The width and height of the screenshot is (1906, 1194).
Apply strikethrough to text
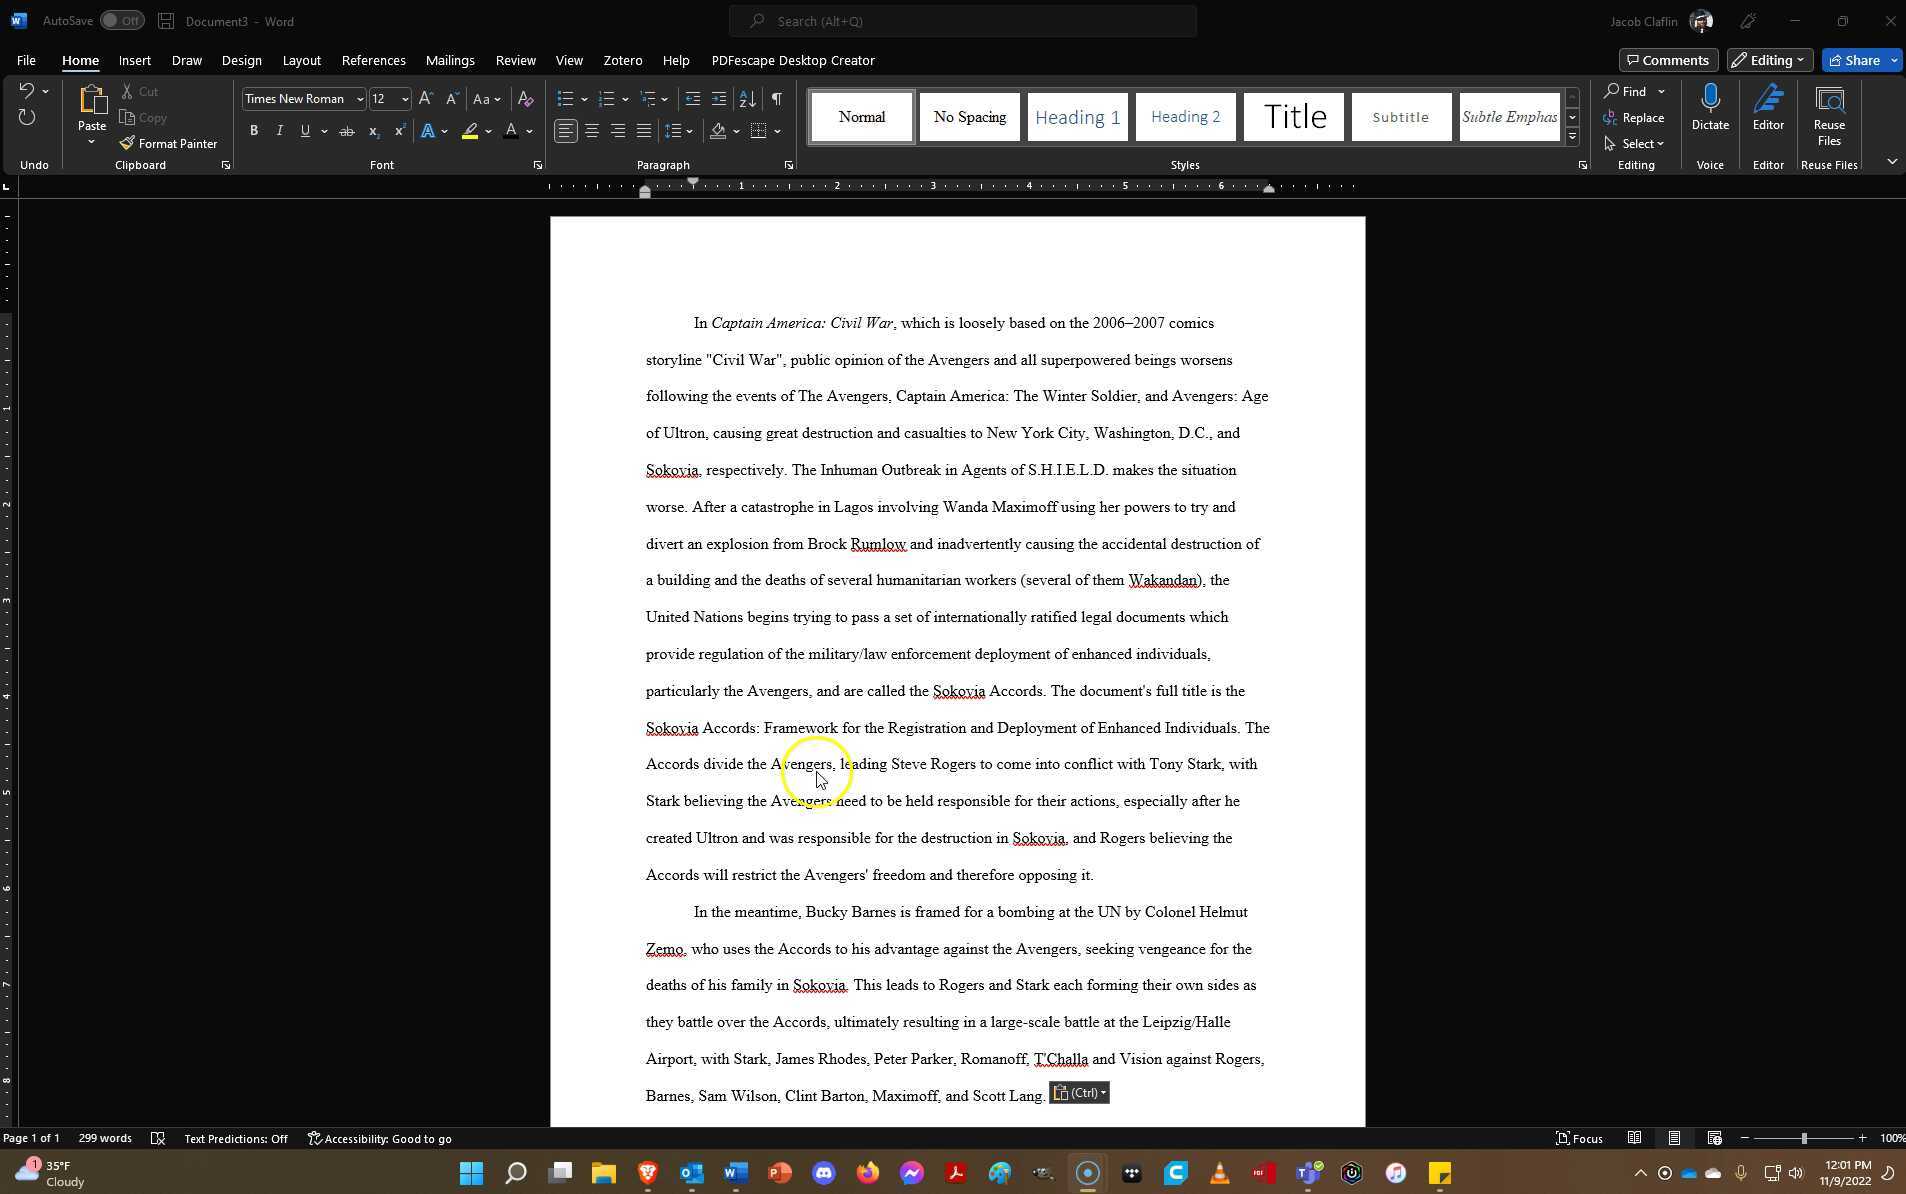click(x=345, y=130)
